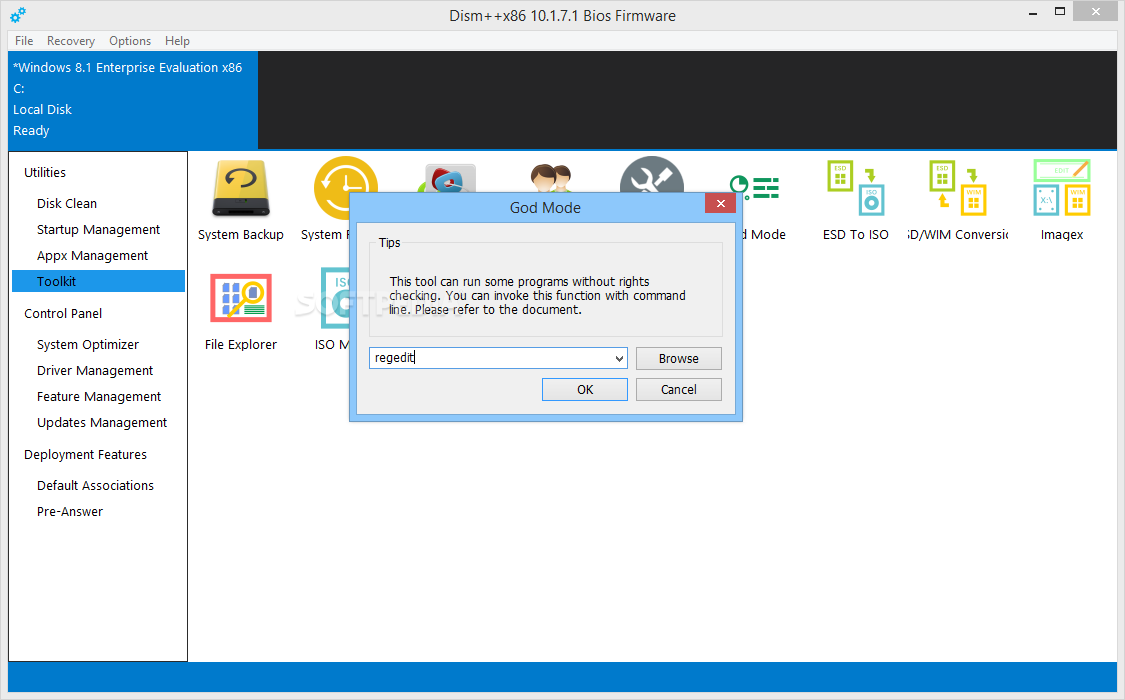
Task: Click the System Backup label
Action: click(x=240, y=235)
